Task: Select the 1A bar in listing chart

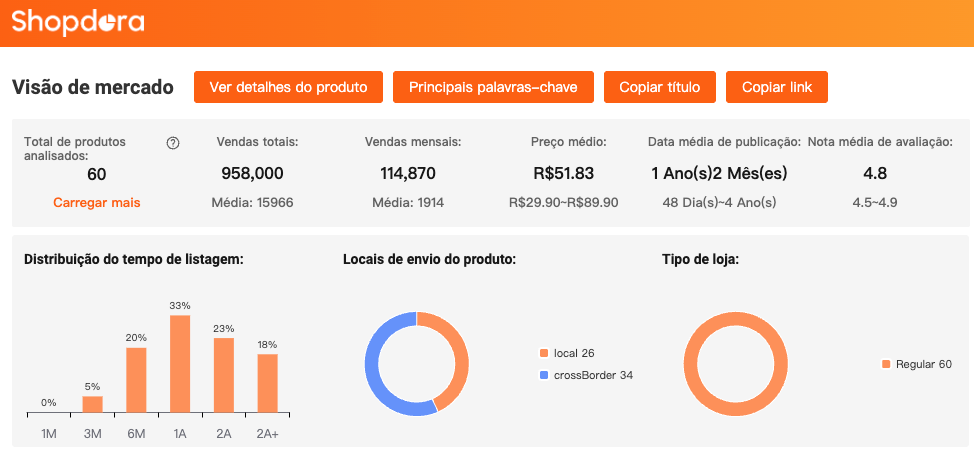Action: (180, 365)
